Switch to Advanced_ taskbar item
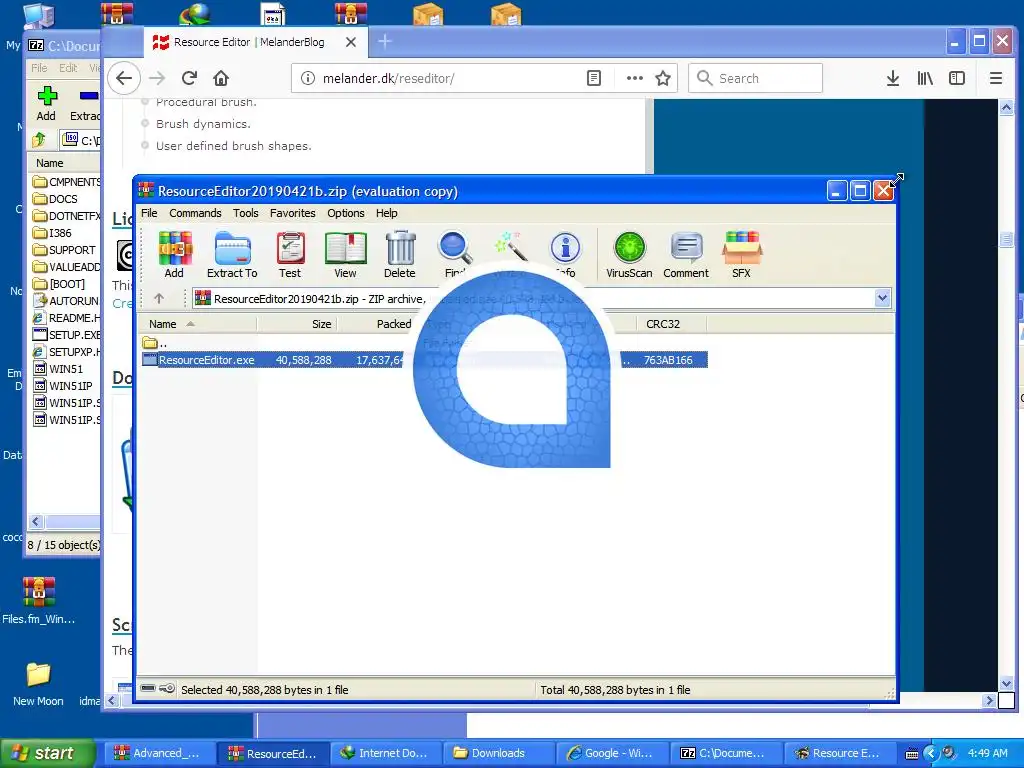 coord(159,753)
